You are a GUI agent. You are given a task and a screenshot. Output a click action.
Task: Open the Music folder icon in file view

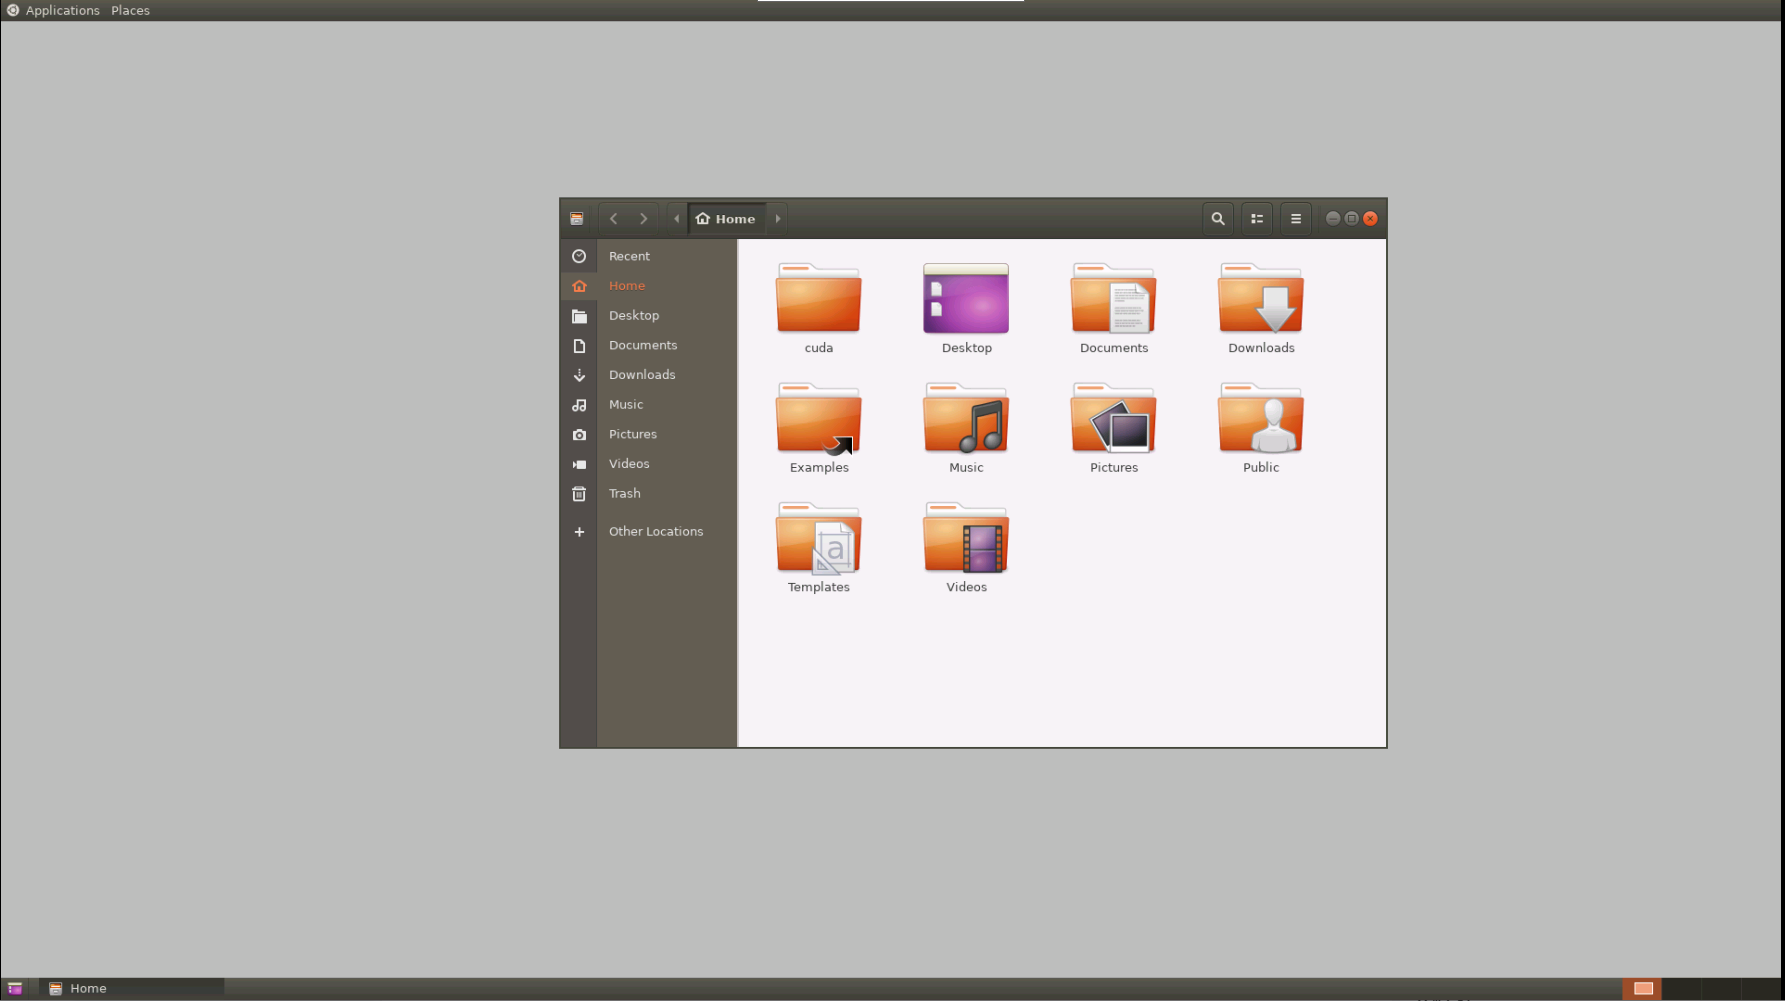coord(965,419)
